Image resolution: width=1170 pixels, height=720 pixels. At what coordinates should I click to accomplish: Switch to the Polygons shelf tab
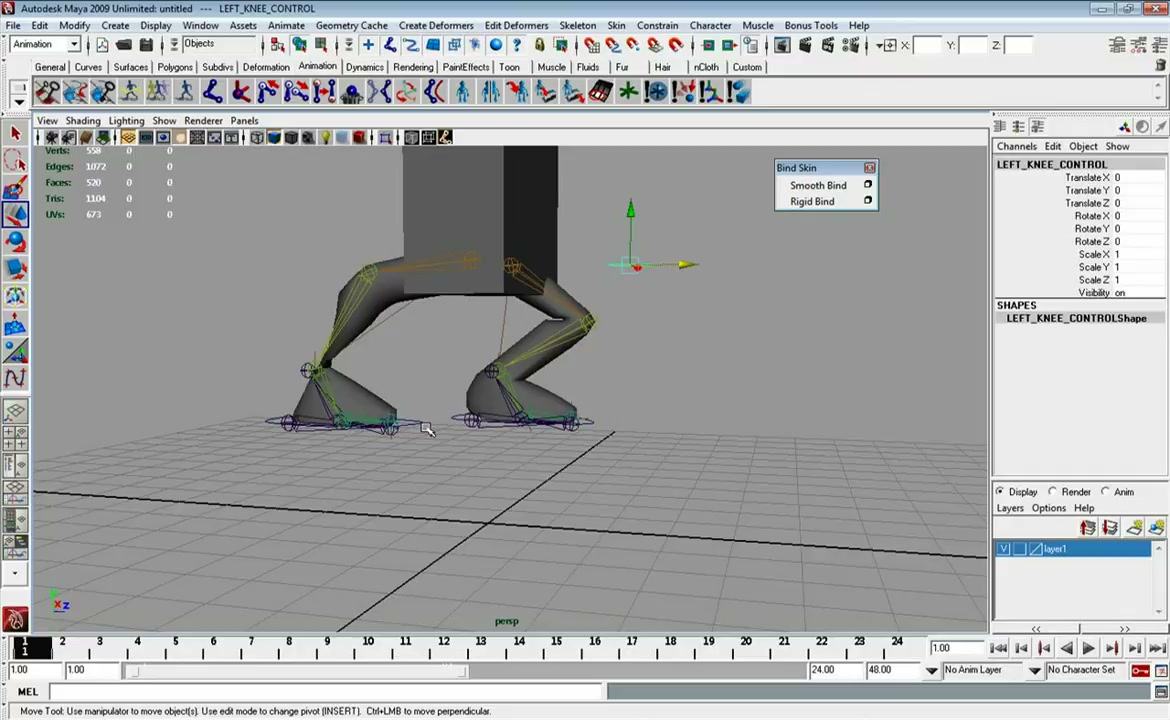tap(175, 67)
